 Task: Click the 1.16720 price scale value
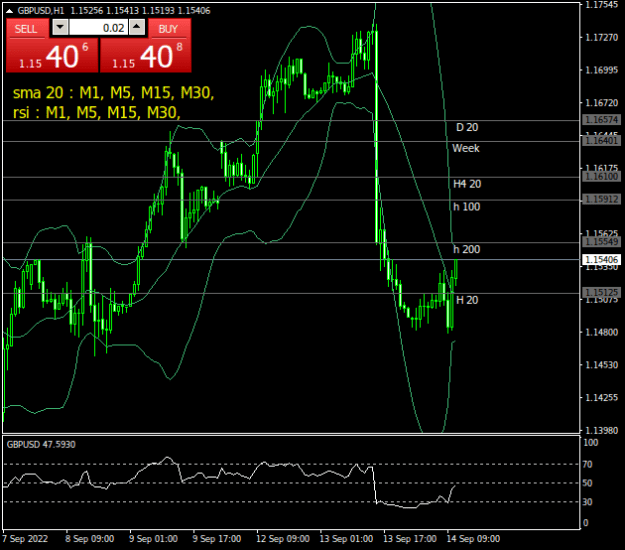click(601, 103)
